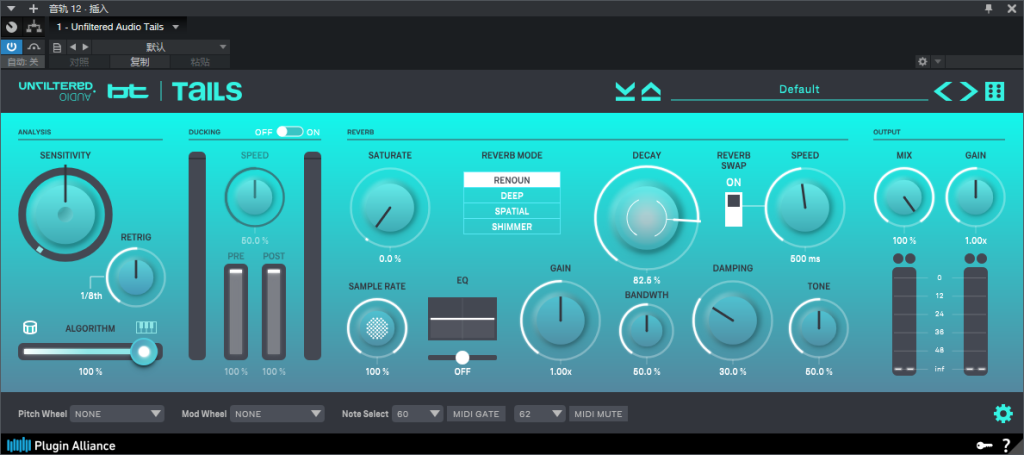Open the Mod Wheel NONE dropdown
The image size is (1024, 455).
277,413
